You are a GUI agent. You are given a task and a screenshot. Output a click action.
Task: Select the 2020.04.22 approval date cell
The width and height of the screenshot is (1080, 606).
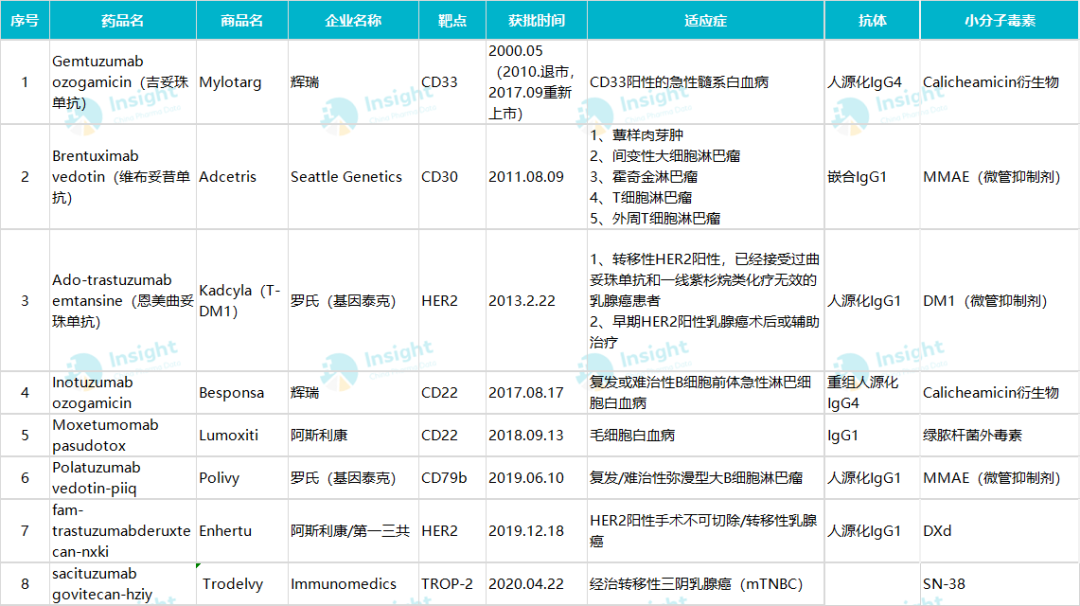point(537,584)
